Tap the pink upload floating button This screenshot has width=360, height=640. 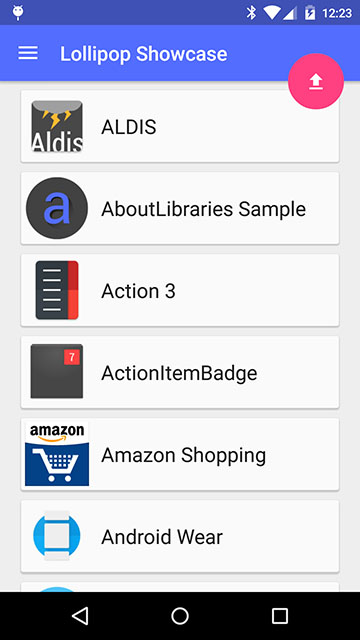[316, 81]
